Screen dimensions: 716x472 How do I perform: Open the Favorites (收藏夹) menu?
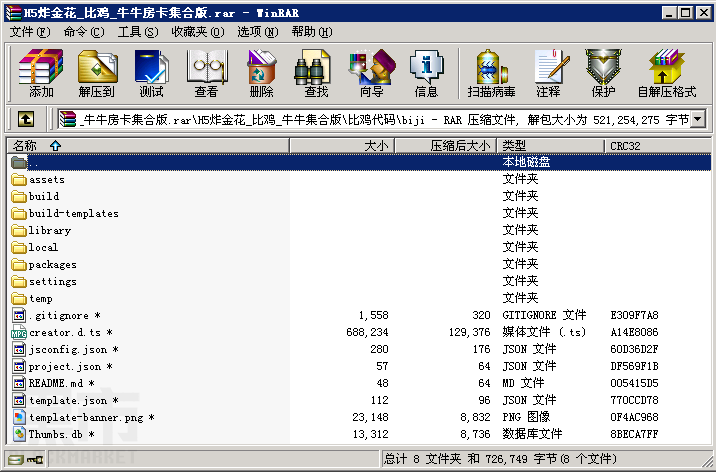[x=198, y=32]
